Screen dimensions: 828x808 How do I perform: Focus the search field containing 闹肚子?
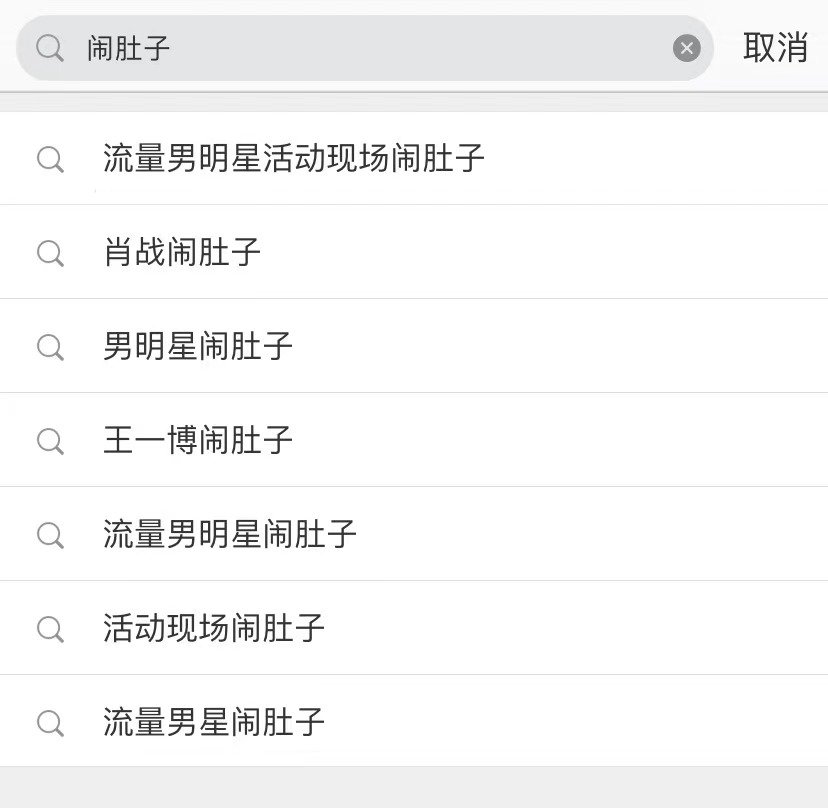point(364,48)
